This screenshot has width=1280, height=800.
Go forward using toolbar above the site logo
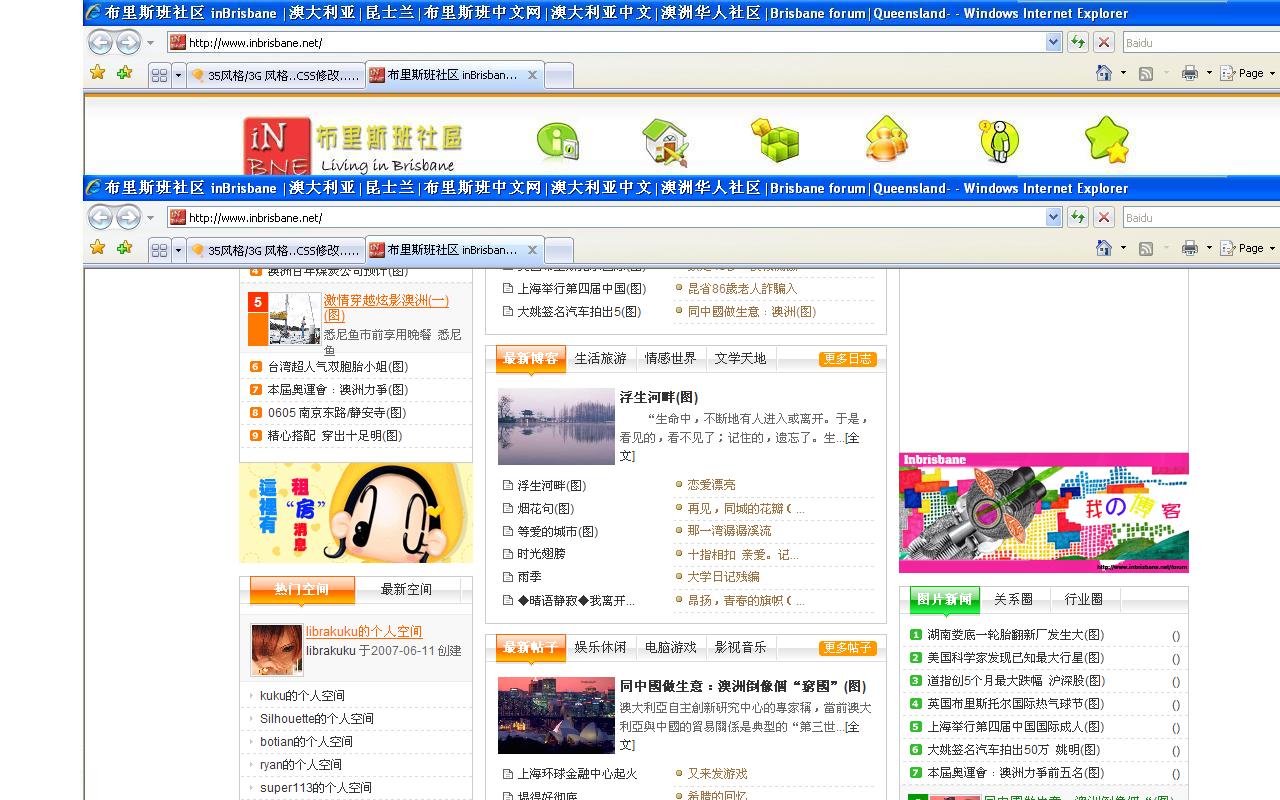(128, 42)
